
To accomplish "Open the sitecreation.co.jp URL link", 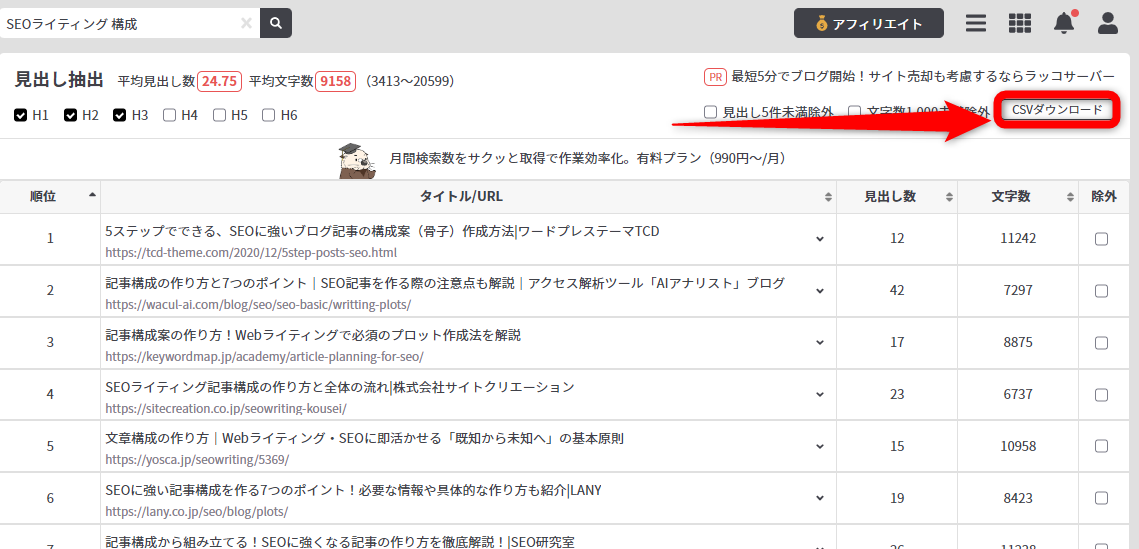I will click(x=226, y=409).
